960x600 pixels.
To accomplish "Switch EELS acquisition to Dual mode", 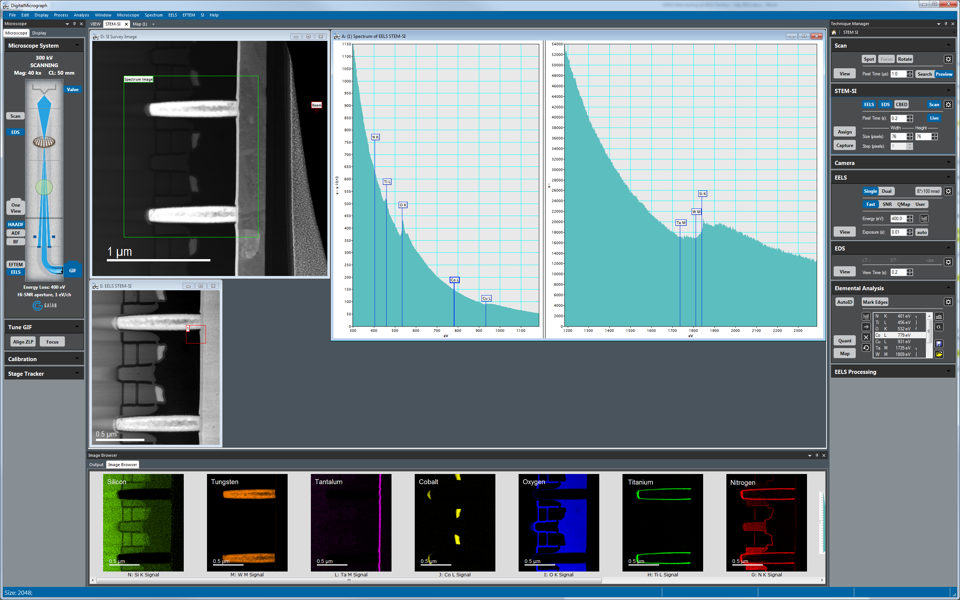I will 886,191.
